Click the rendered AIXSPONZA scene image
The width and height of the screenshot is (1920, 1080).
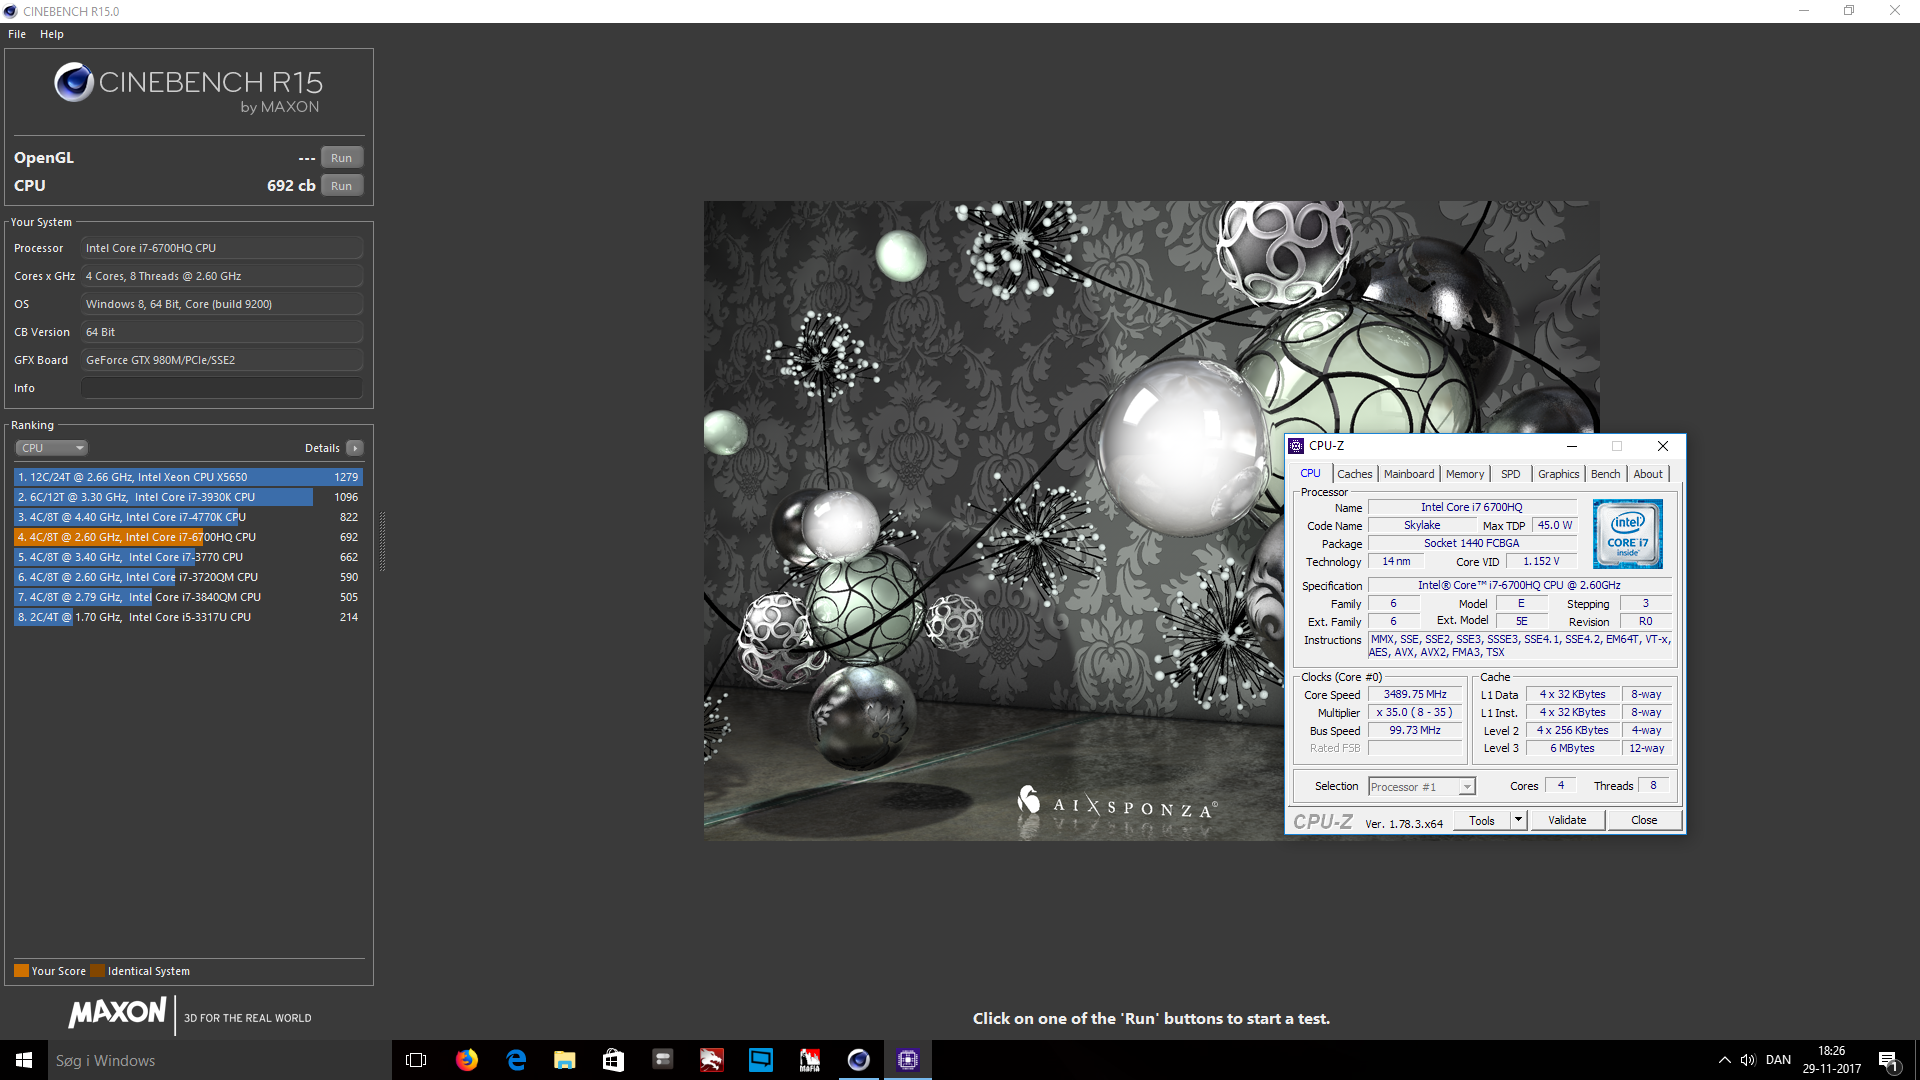pos(1151,520)
